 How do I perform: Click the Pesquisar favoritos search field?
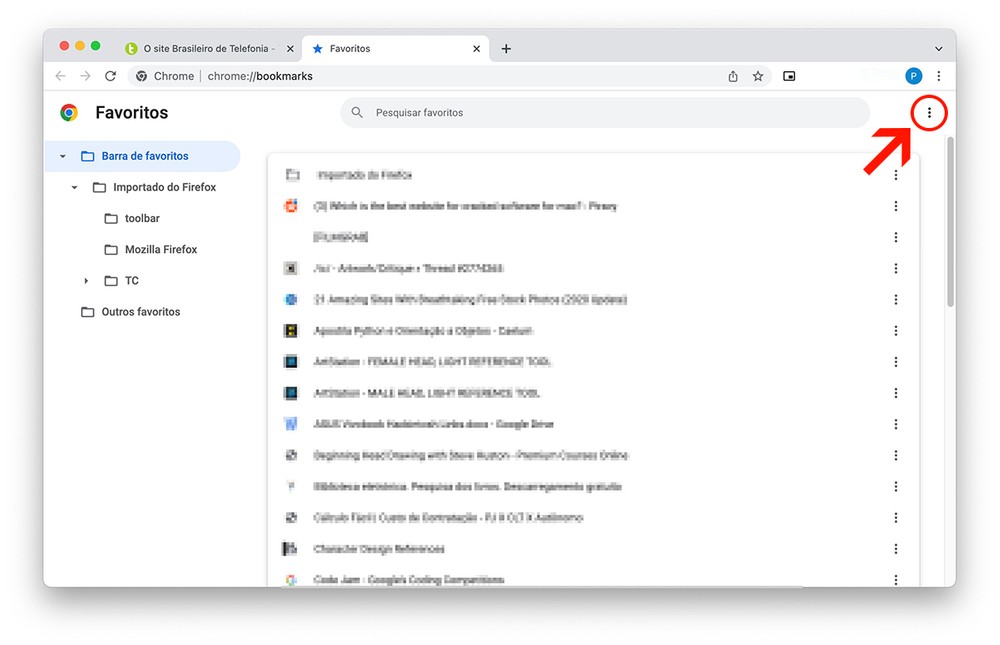click(x=605, y=113)
